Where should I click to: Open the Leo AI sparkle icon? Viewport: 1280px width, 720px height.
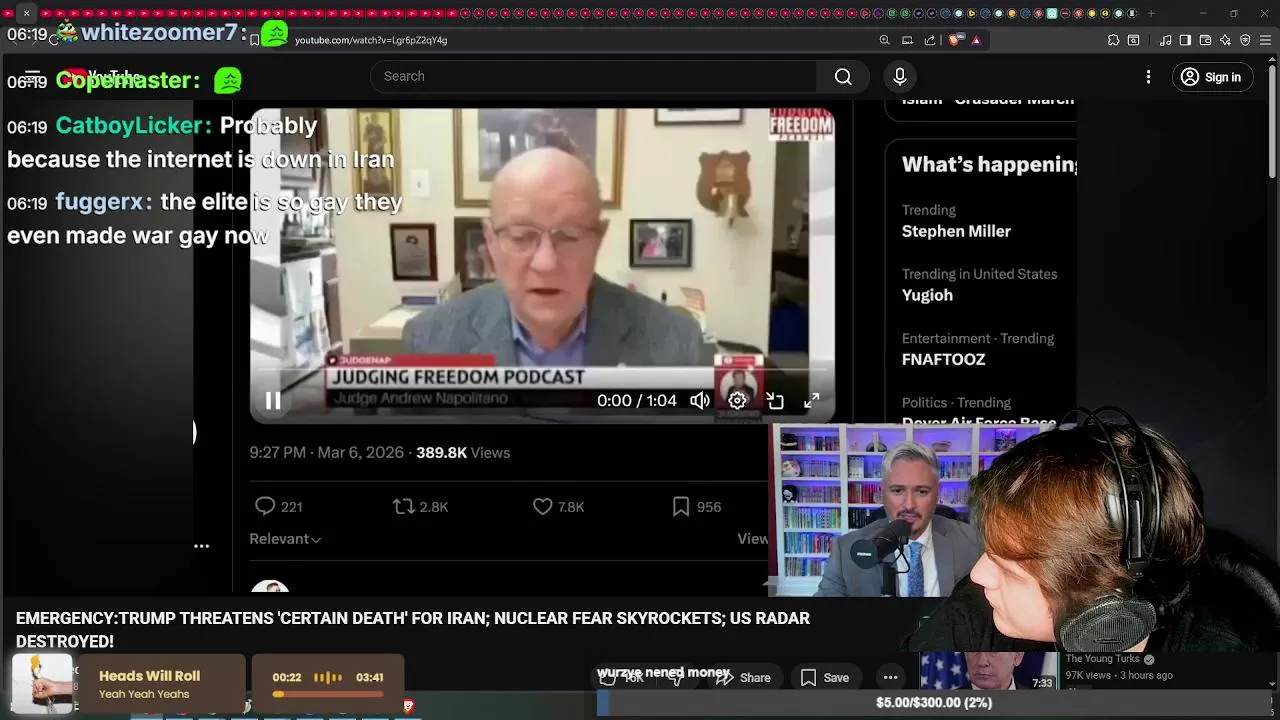1225,40
